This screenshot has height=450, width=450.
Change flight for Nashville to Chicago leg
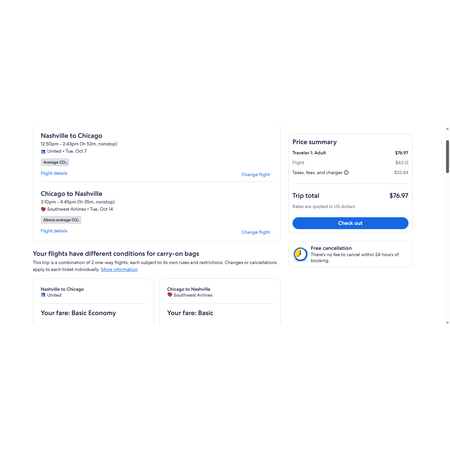pyautogui.click(x=256, y=174)
